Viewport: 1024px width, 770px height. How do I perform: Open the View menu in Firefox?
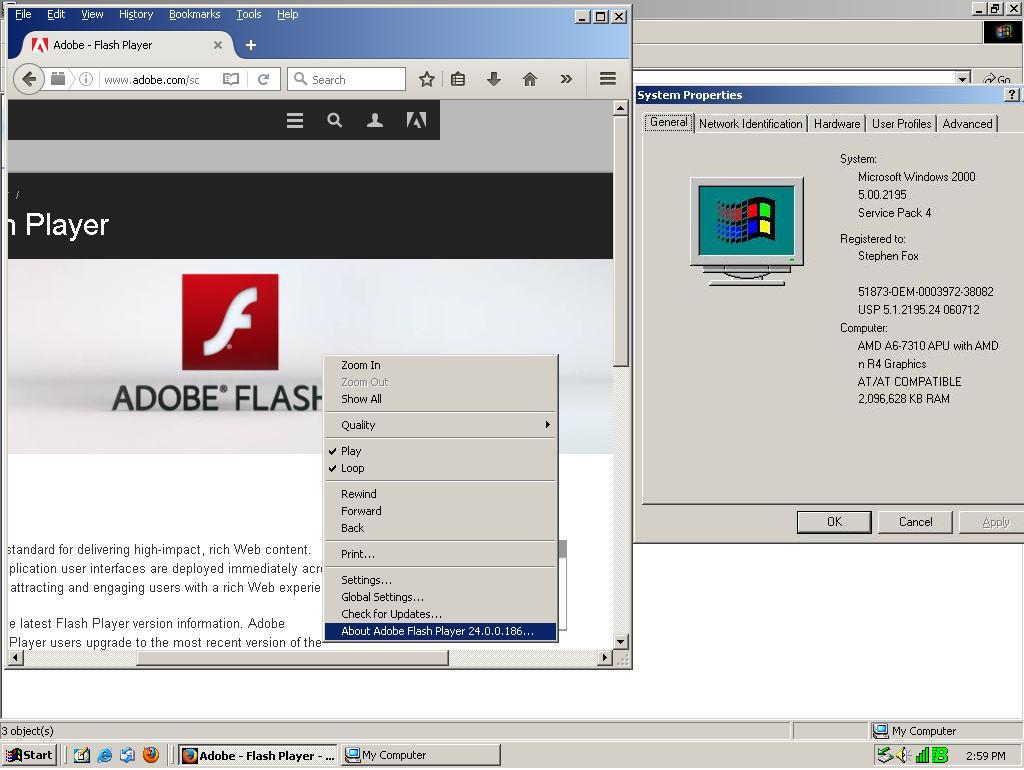click(92, 14)
